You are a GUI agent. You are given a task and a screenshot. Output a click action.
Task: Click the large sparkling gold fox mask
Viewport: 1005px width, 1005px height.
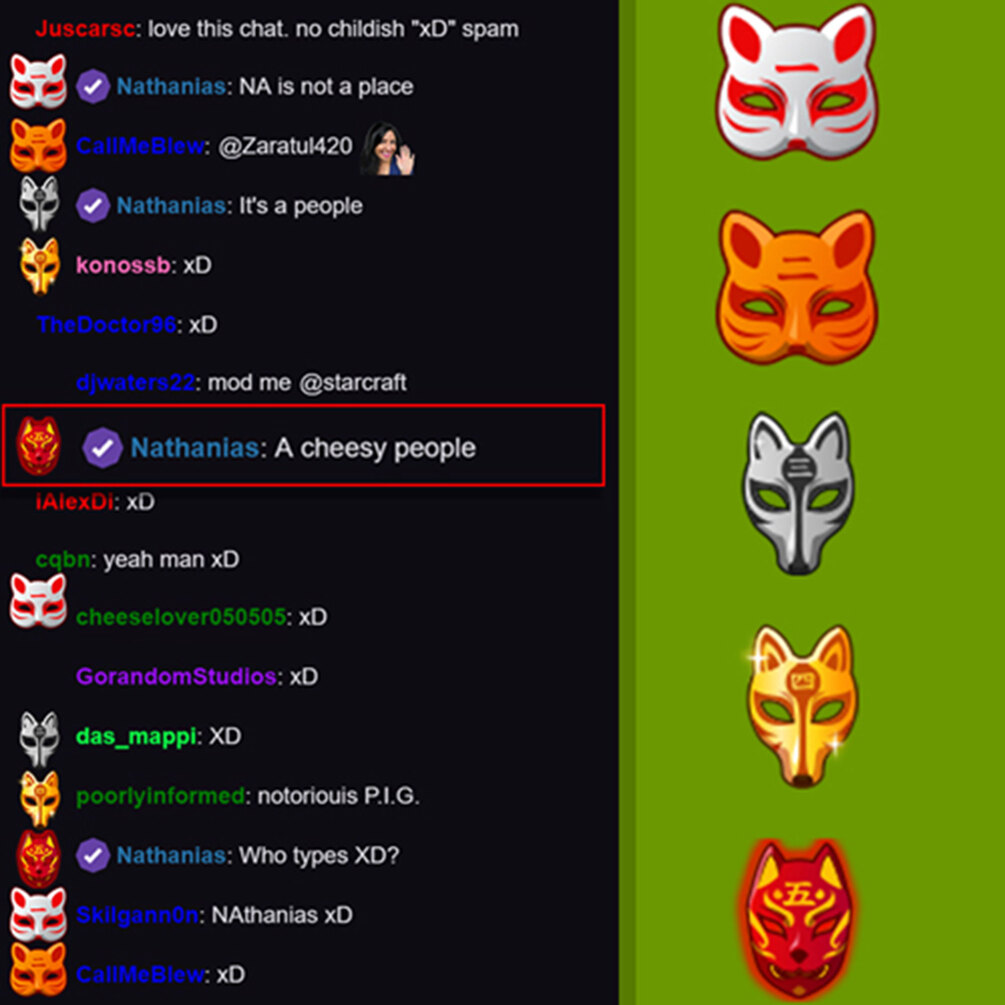pyautogui.click(x=801, y=706)
